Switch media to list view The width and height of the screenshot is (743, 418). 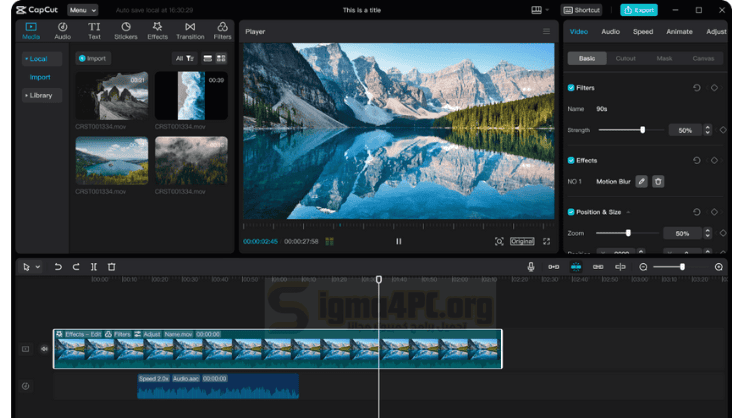point(208,58)
